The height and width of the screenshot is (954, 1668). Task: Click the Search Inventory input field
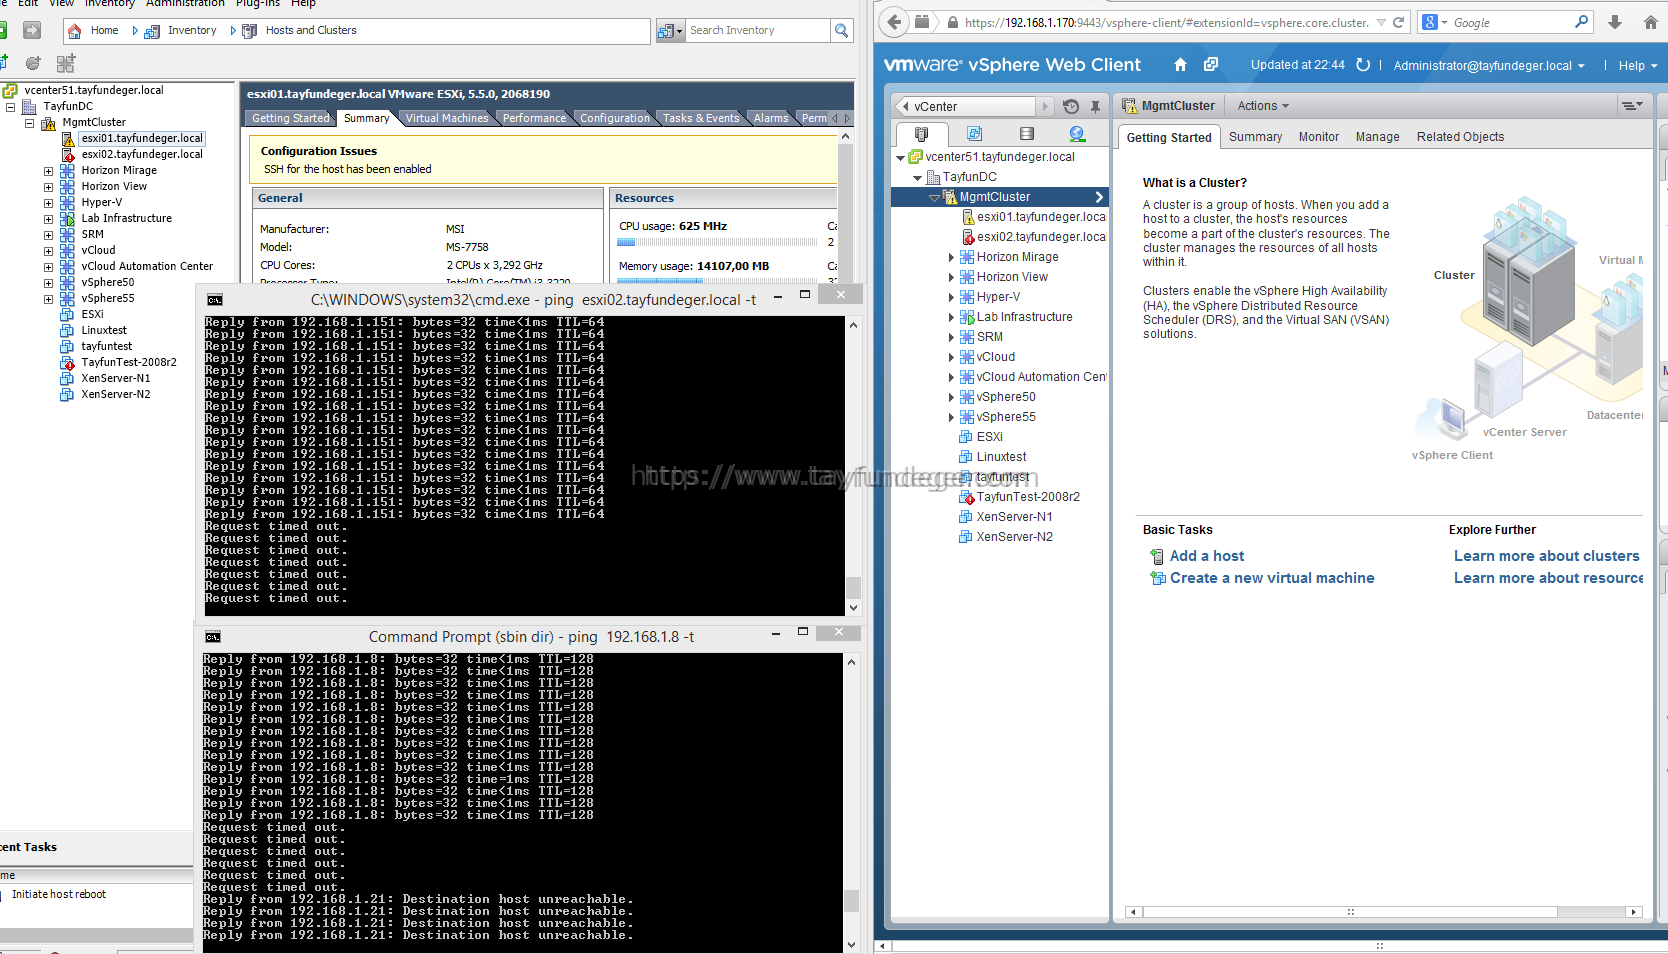[758, 31]
